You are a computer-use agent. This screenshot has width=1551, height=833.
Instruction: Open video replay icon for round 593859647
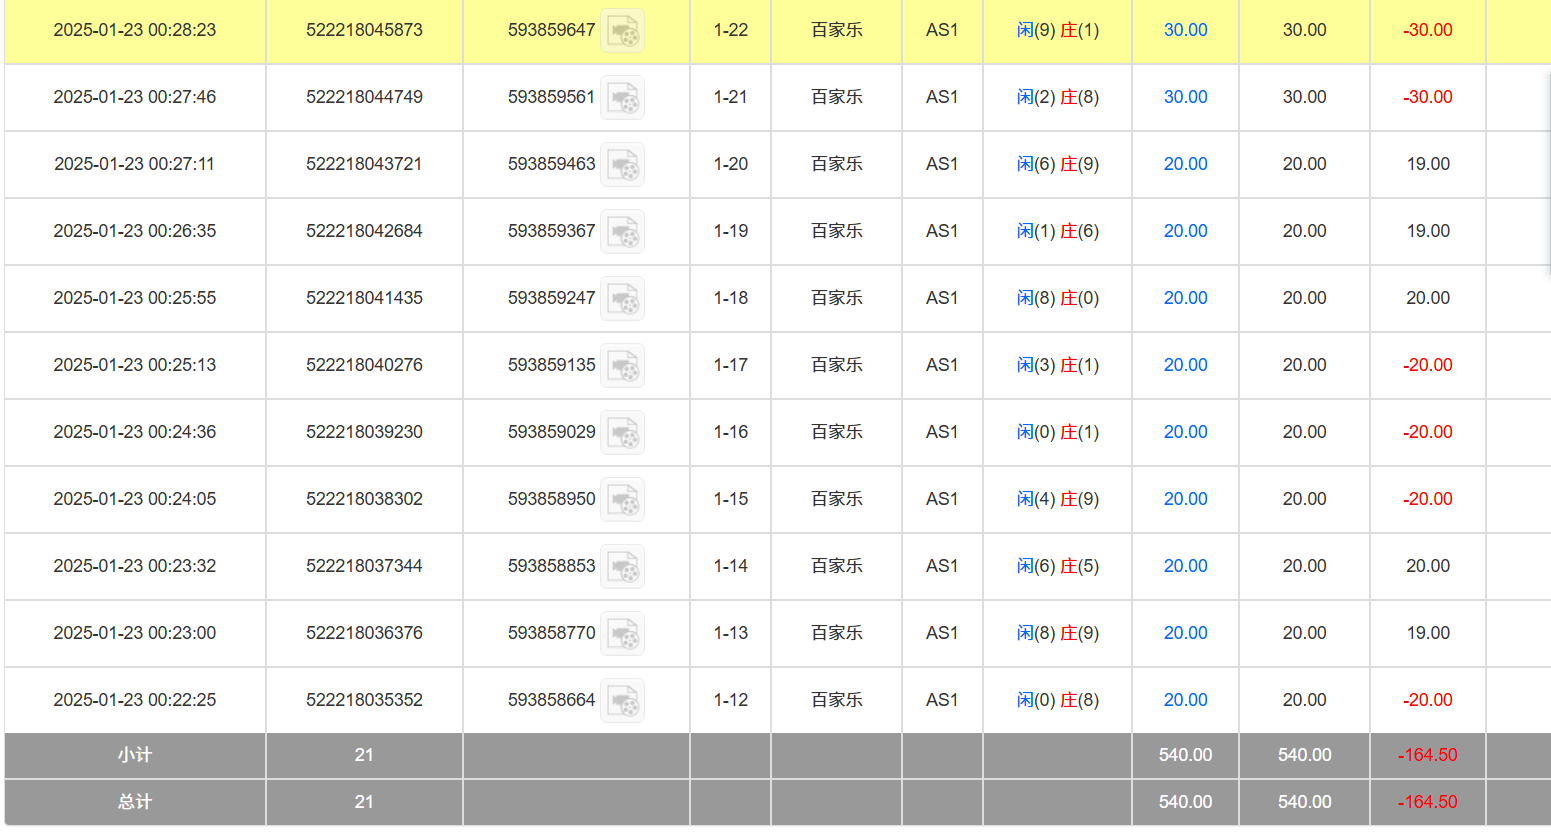(622, 31)
